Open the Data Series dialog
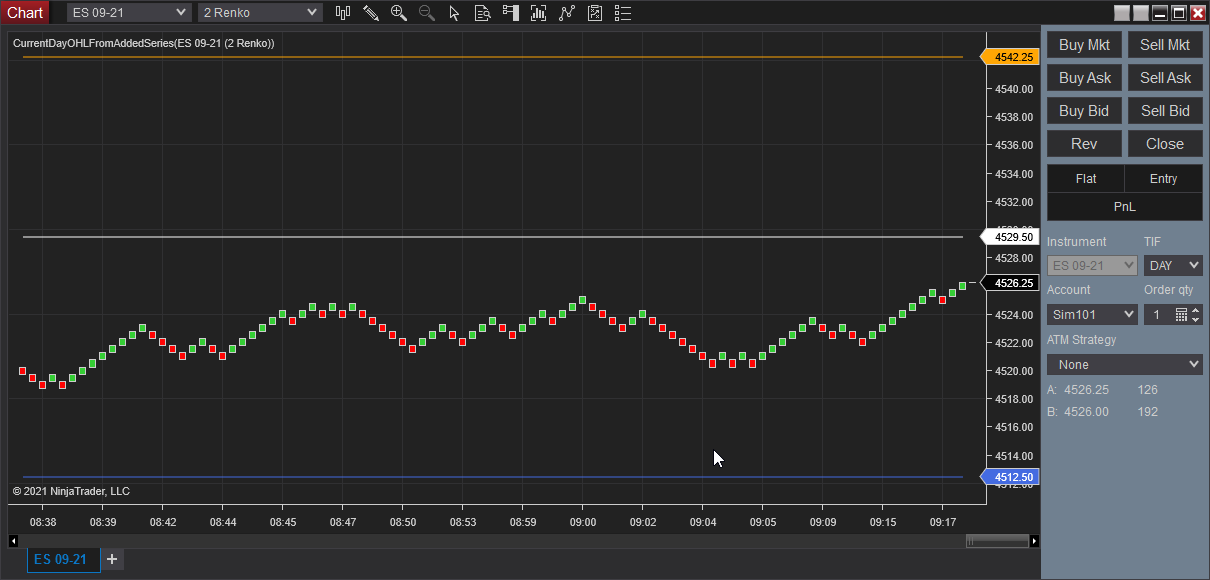1210x580 pixels. 539,13
